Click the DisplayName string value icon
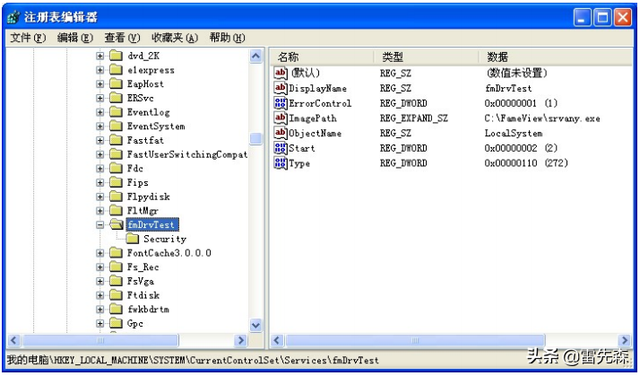 click(280, 88)
